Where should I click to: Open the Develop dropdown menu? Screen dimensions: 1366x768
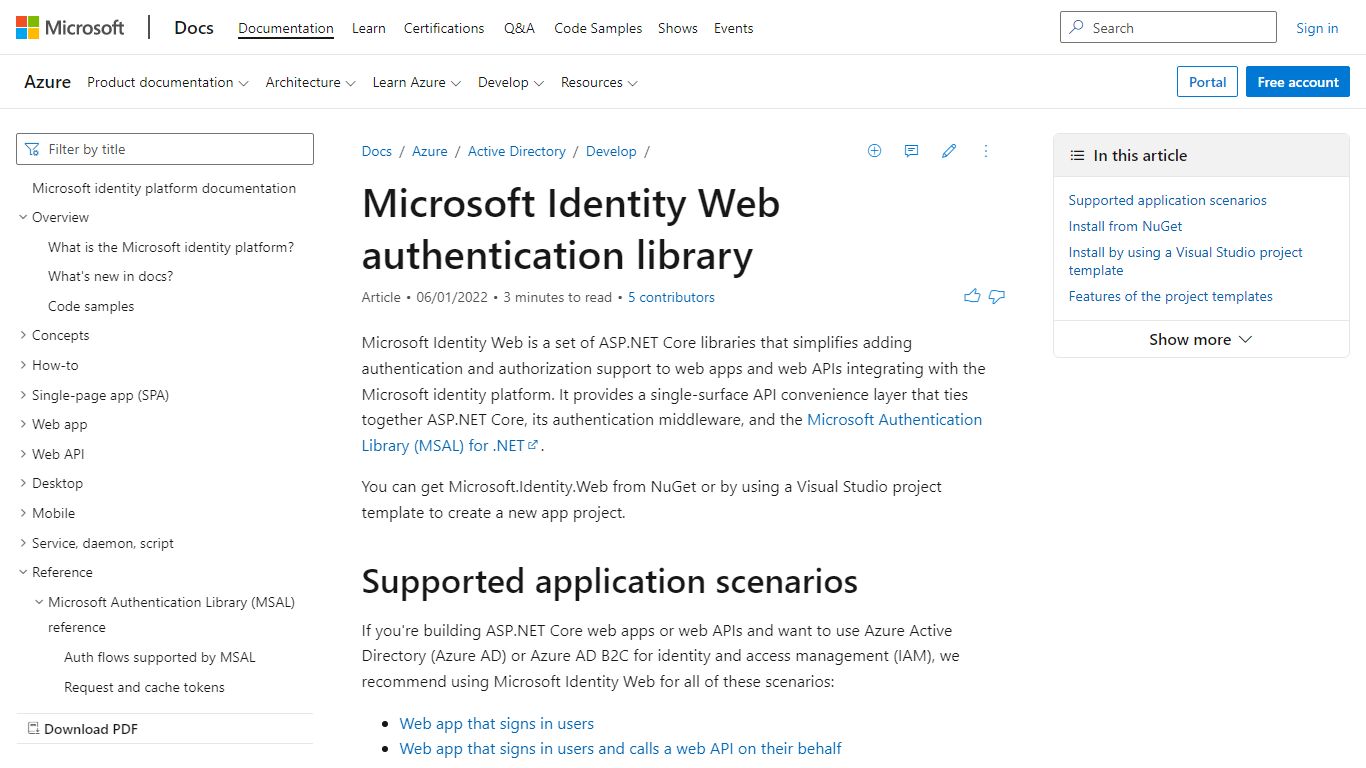tap(511, 82)
